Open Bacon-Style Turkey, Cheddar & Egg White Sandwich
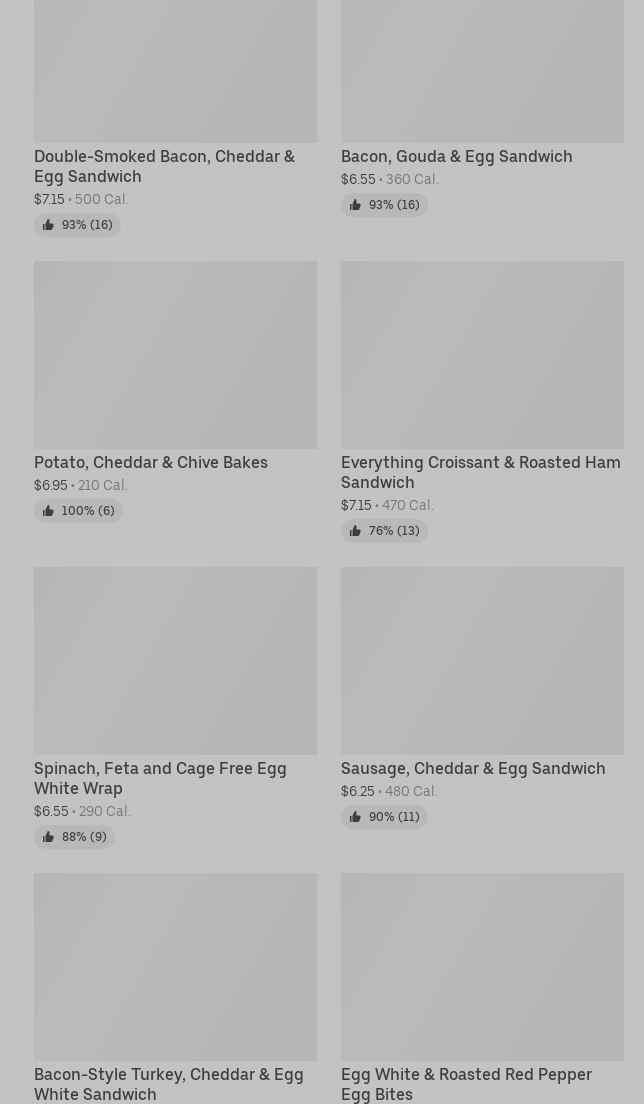Screen dimensions: 644x1104 pos(168,1084)
